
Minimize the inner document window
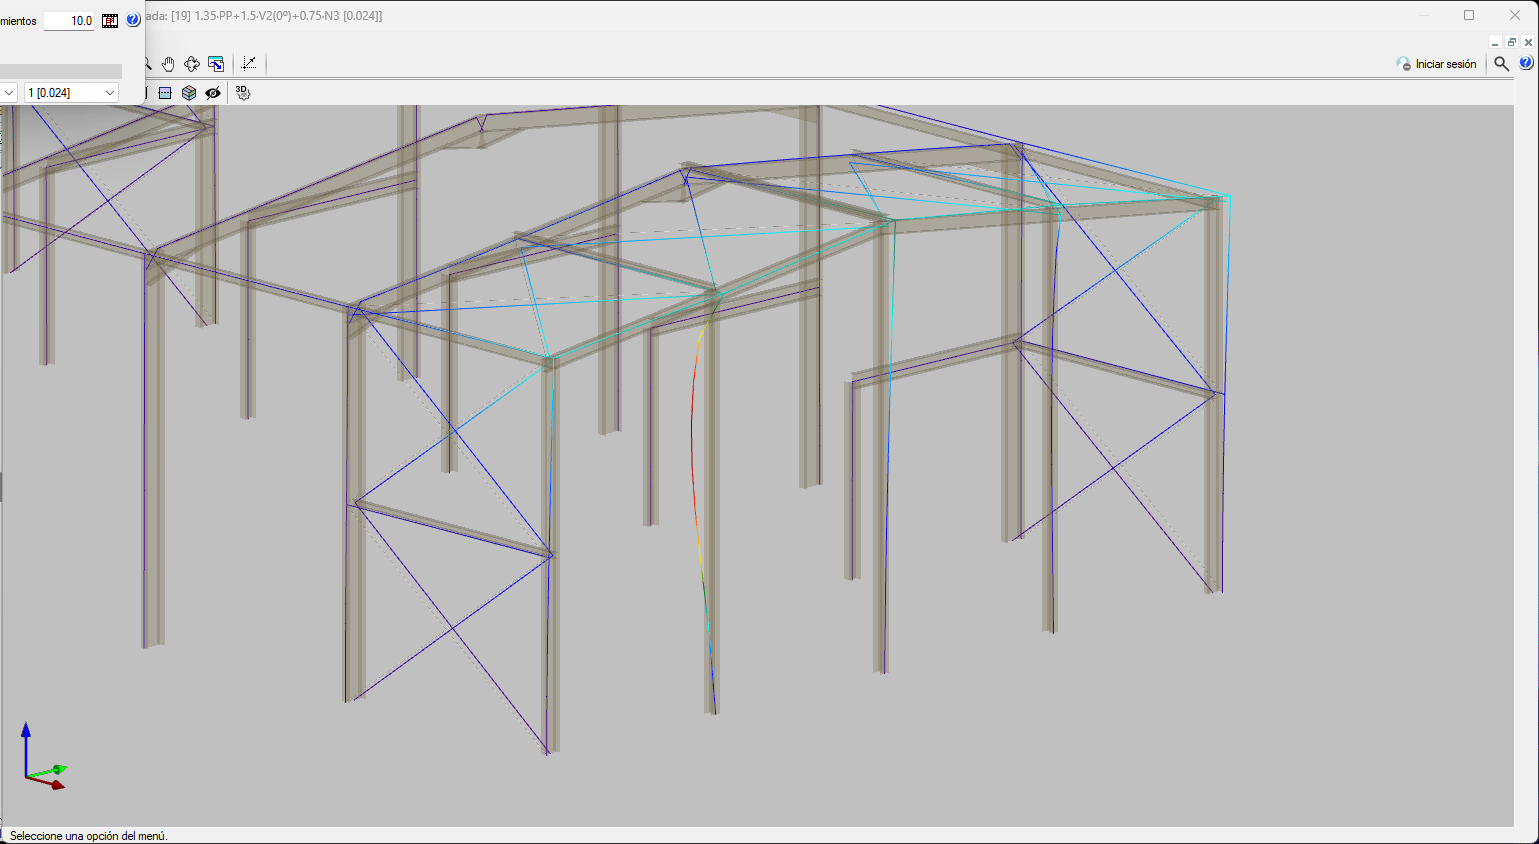click(x=1495, y=42)
